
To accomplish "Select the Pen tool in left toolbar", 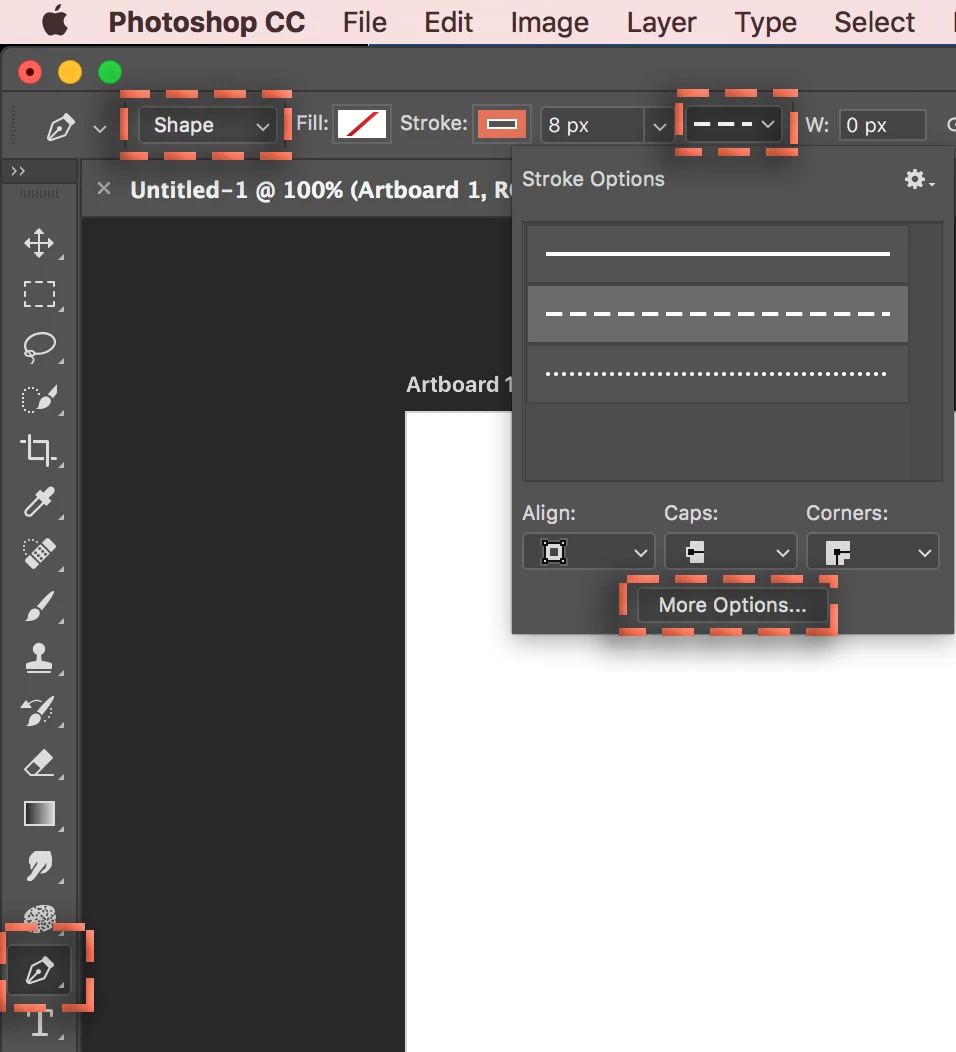I will (39, 970).
